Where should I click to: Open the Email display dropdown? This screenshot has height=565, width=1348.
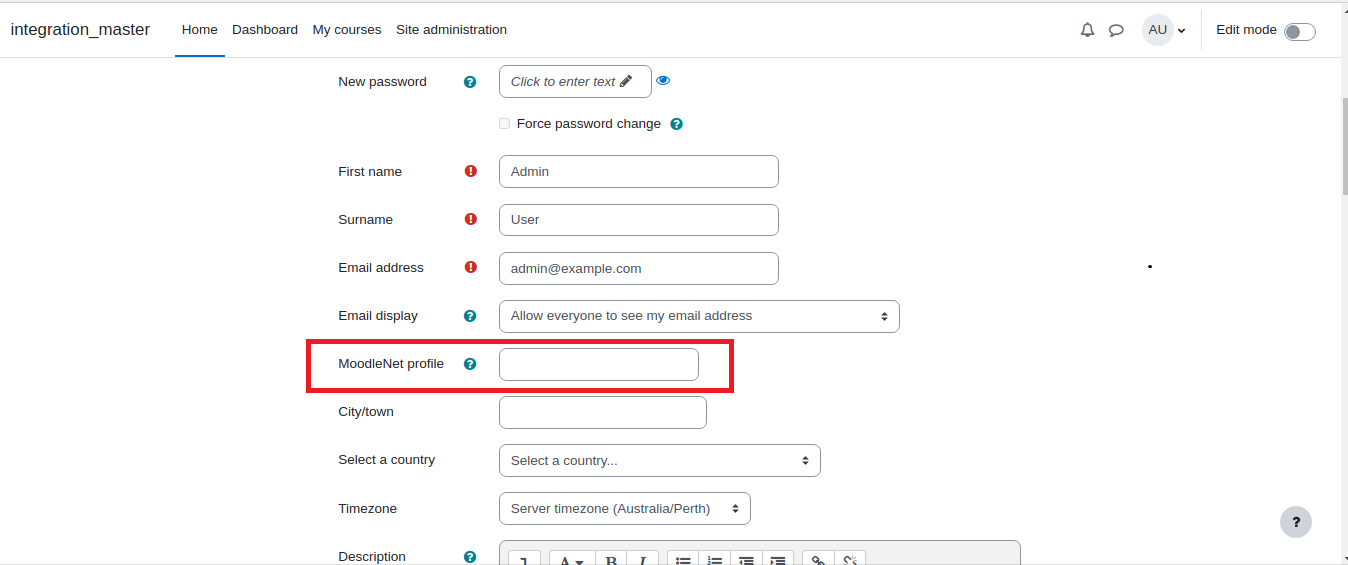pos(699,316)
